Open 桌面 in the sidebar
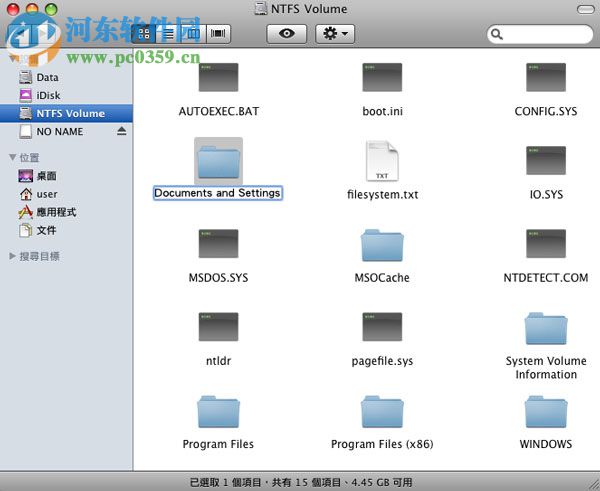This screenshot has height=491, width=600. (67, 176)
